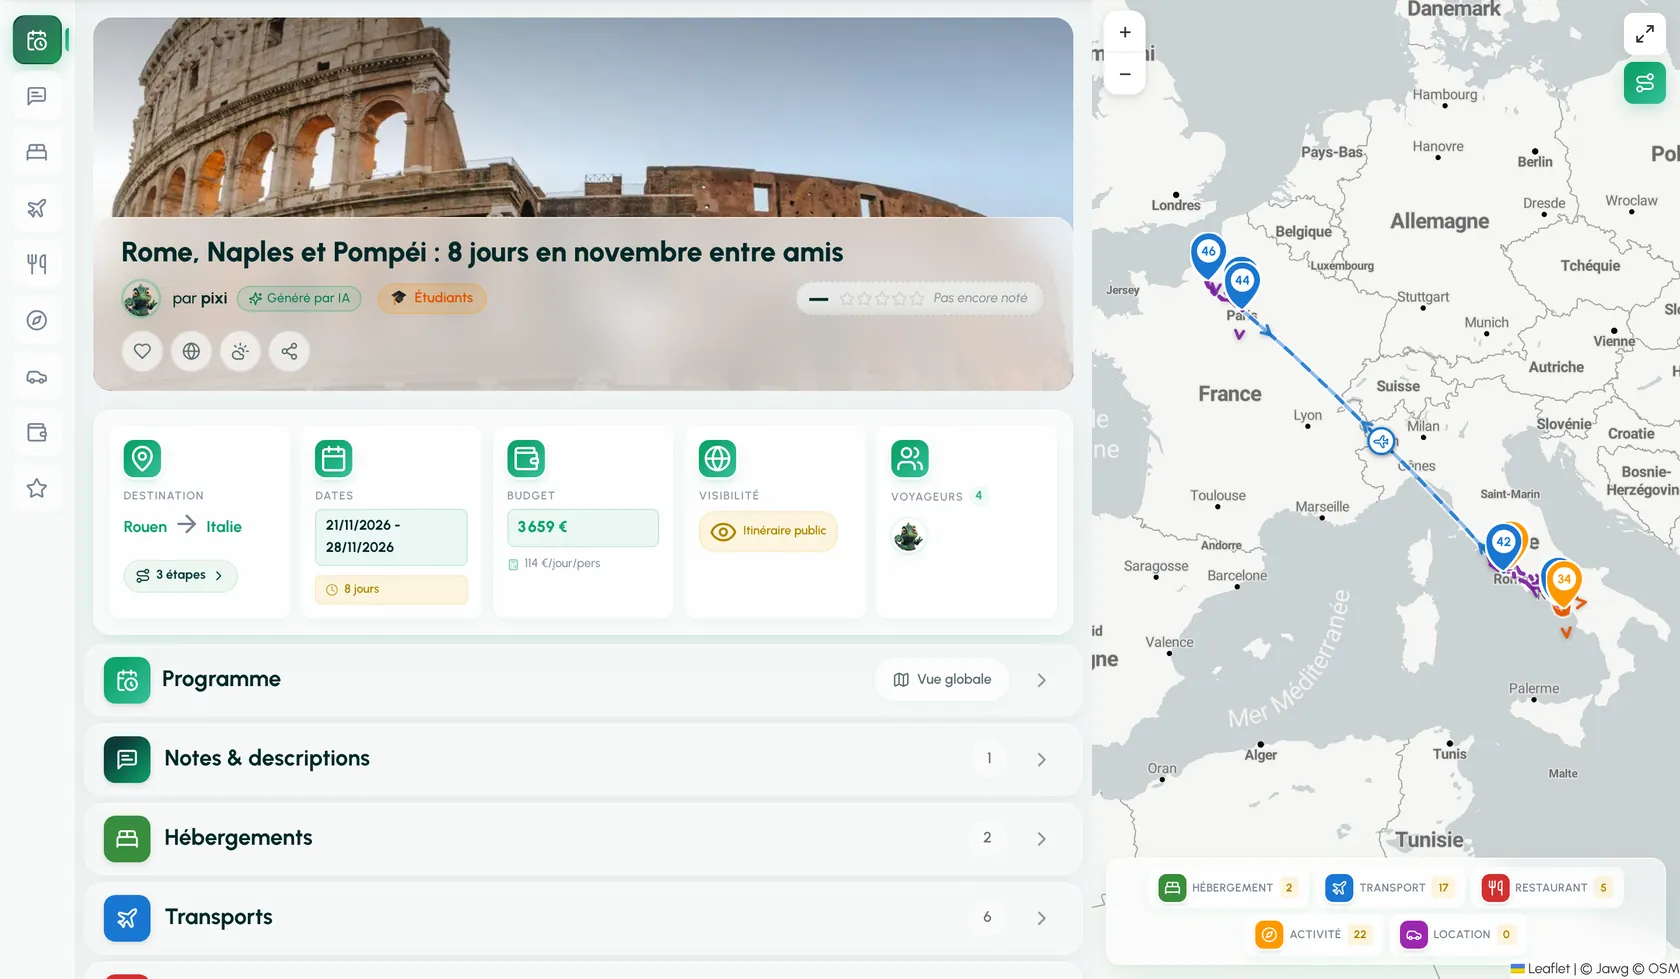Like the itinerary with the heart icon

[142, 351]
